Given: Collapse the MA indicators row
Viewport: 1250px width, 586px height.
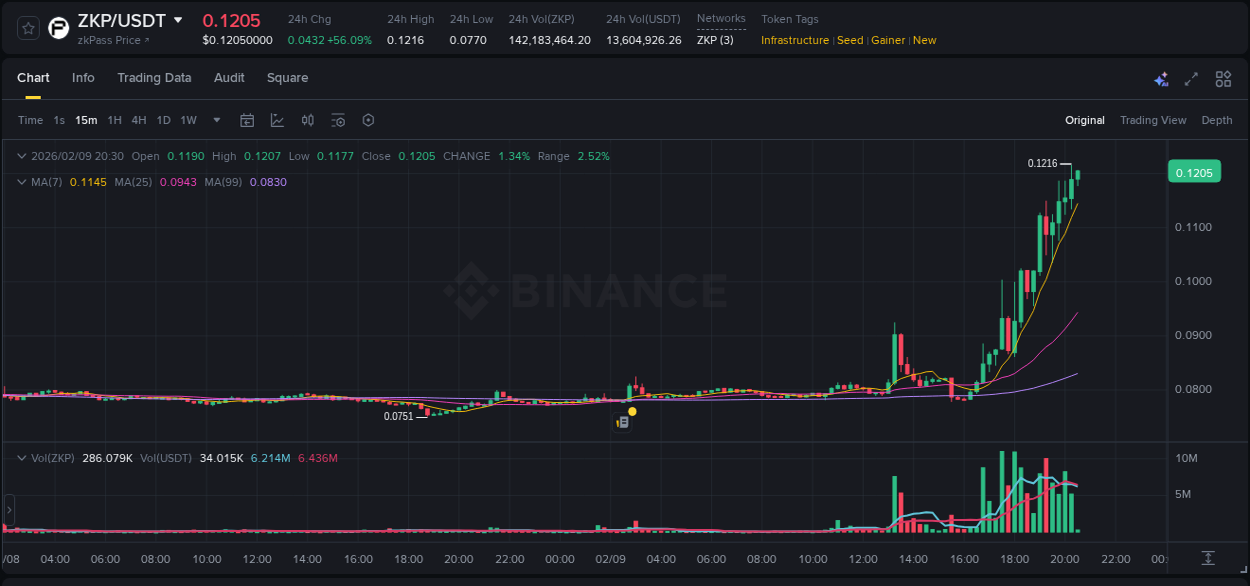Looking at the screenshot, I should (21, 182).
